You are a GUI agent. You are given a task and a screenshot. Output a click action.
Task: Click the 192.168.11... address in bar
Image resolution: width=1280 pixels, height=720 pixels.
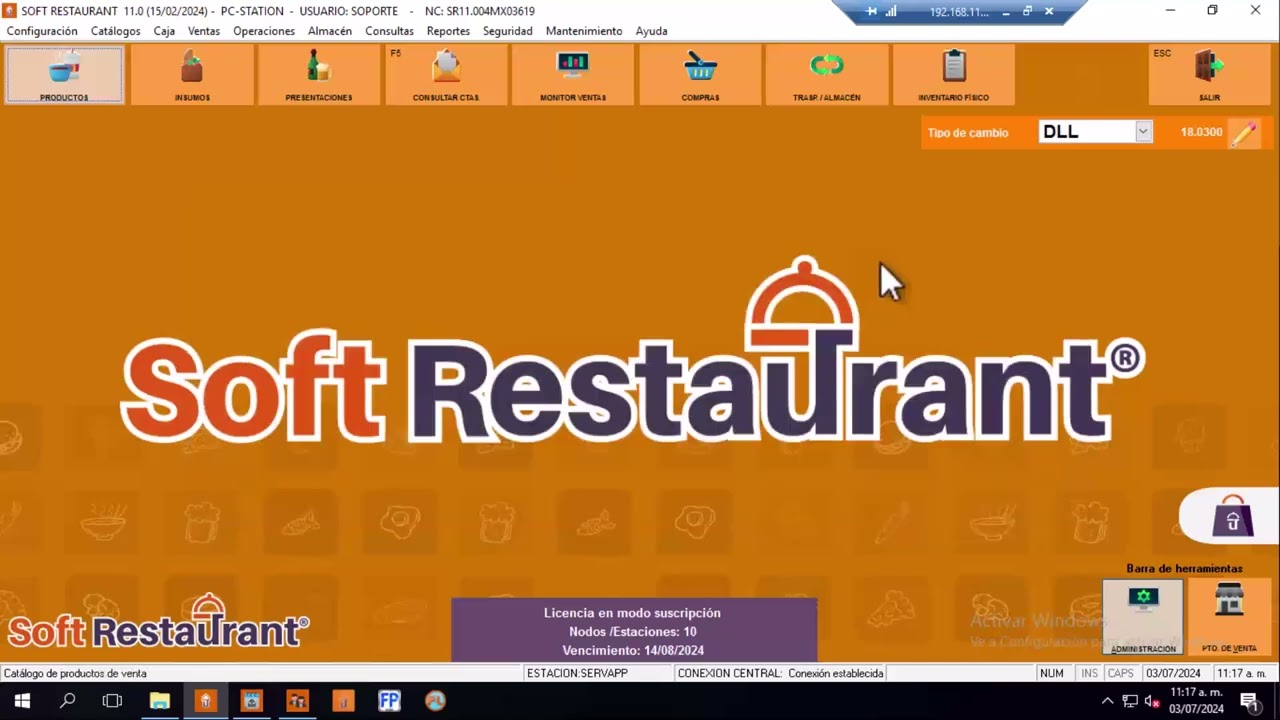[x=959, y=12]
